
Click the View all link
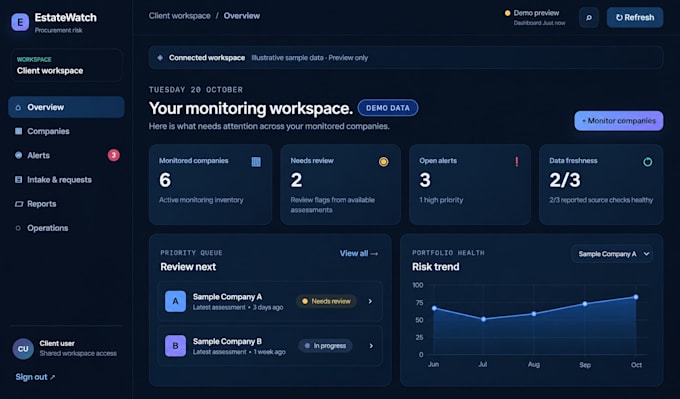(x=359, y=253)
